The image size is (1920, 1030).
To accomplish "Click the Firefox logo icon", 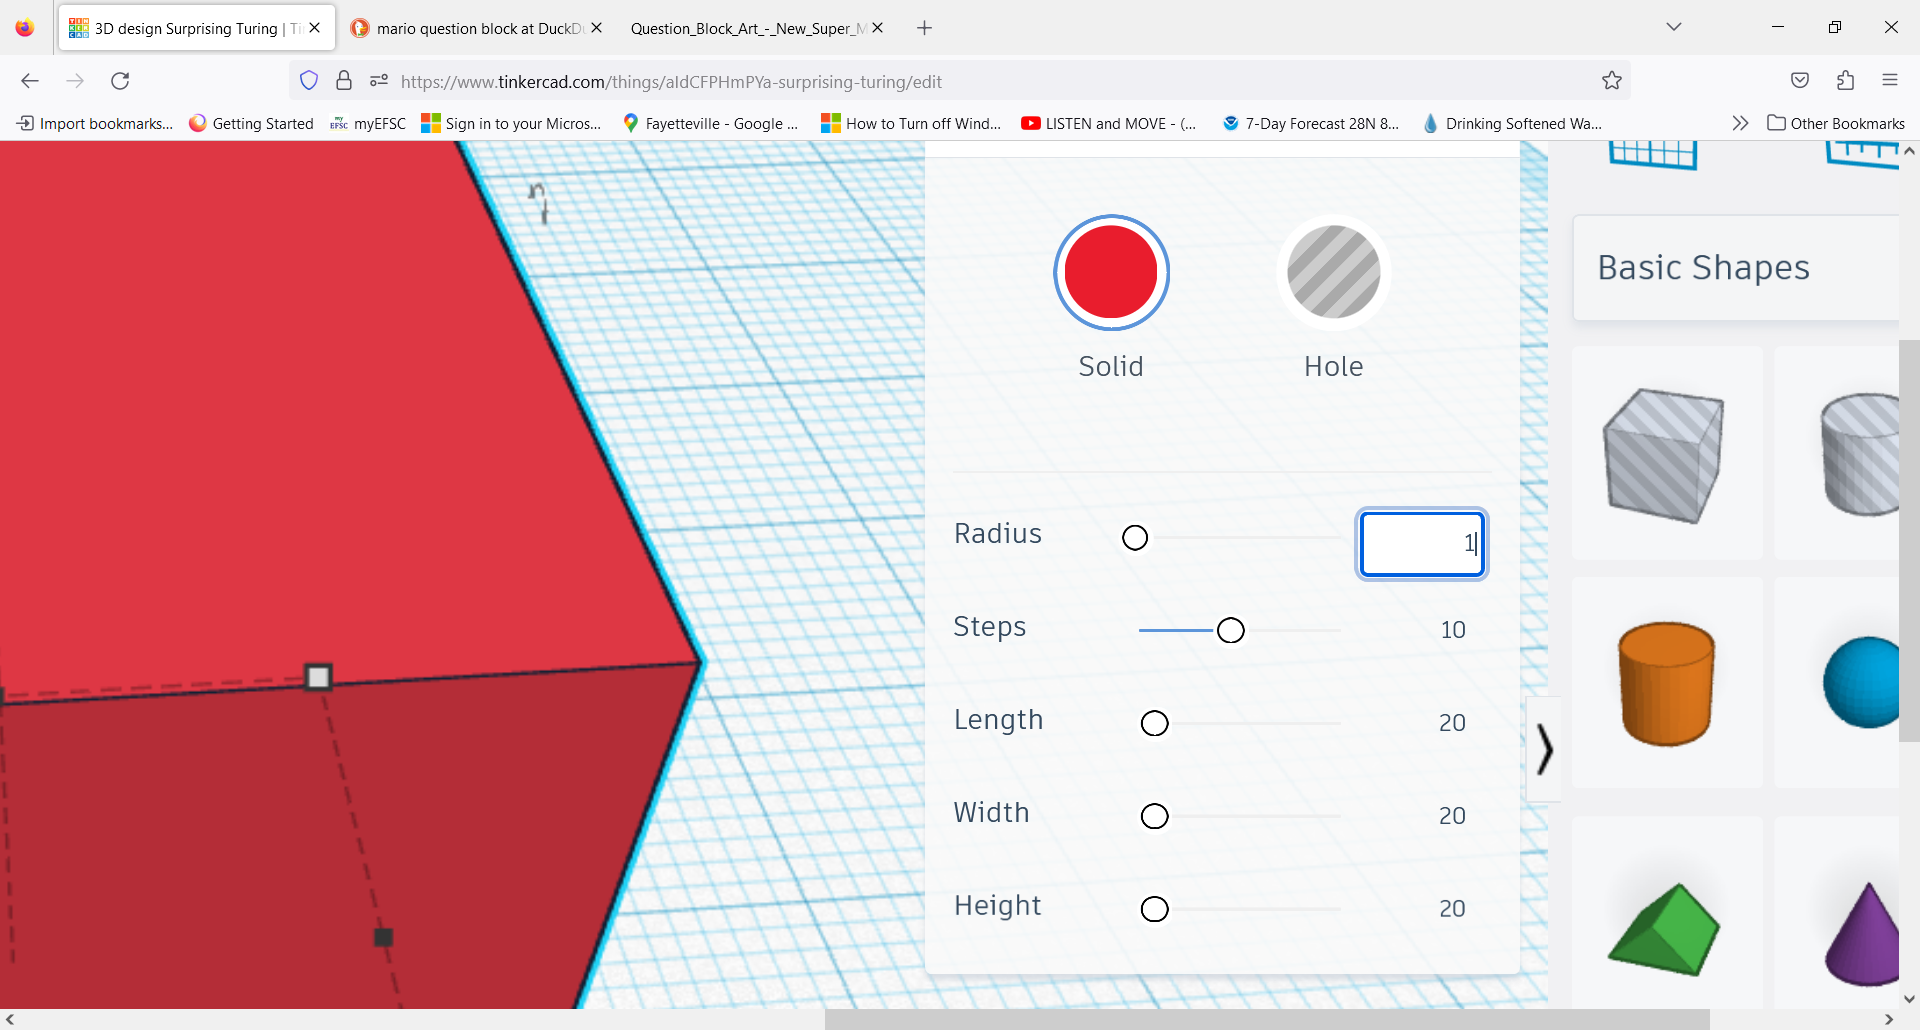I will point(25,28).
